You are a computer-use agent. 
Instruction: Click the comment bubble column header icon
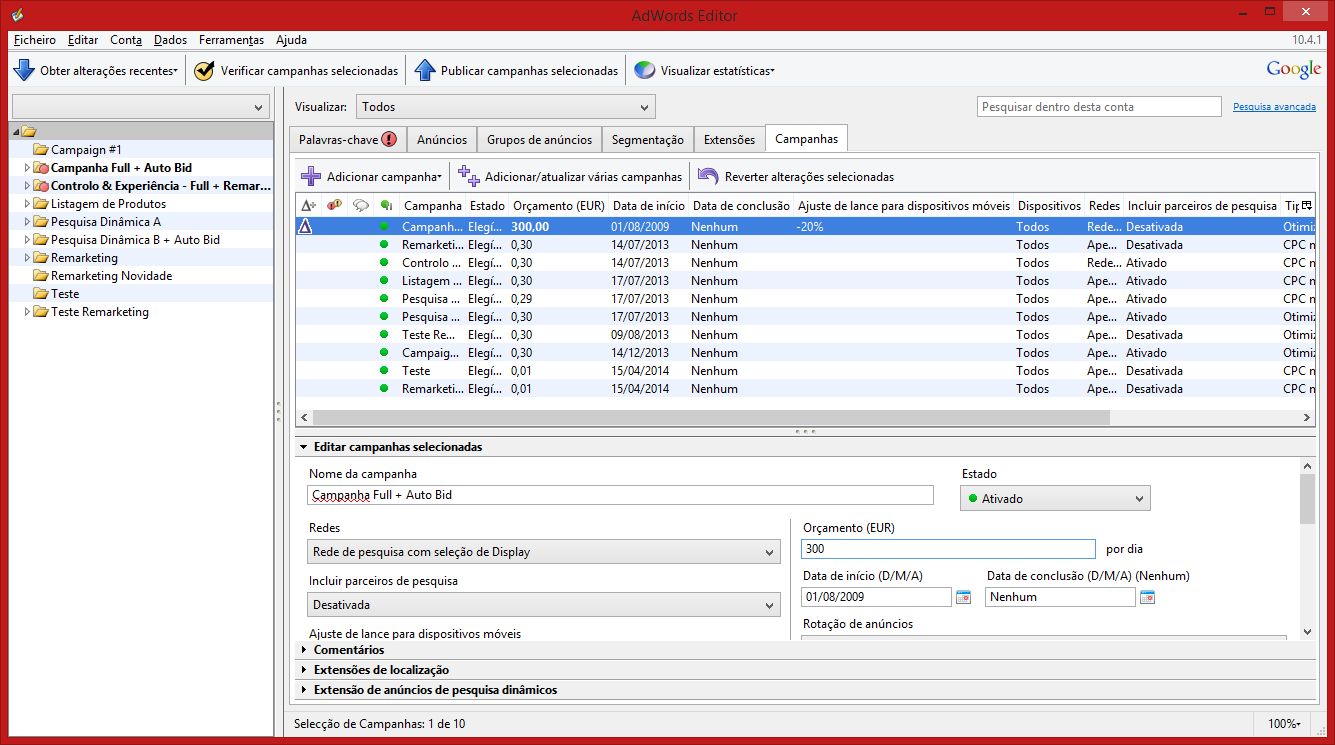click(x=360, y=206)
